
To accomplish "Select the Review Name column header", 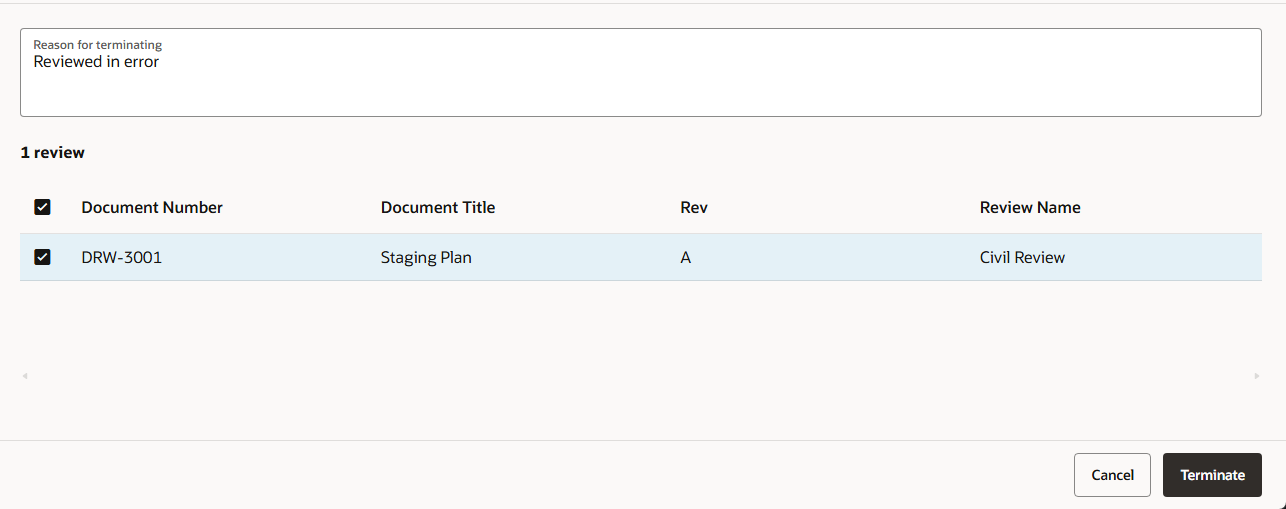I will [1030, 208].
